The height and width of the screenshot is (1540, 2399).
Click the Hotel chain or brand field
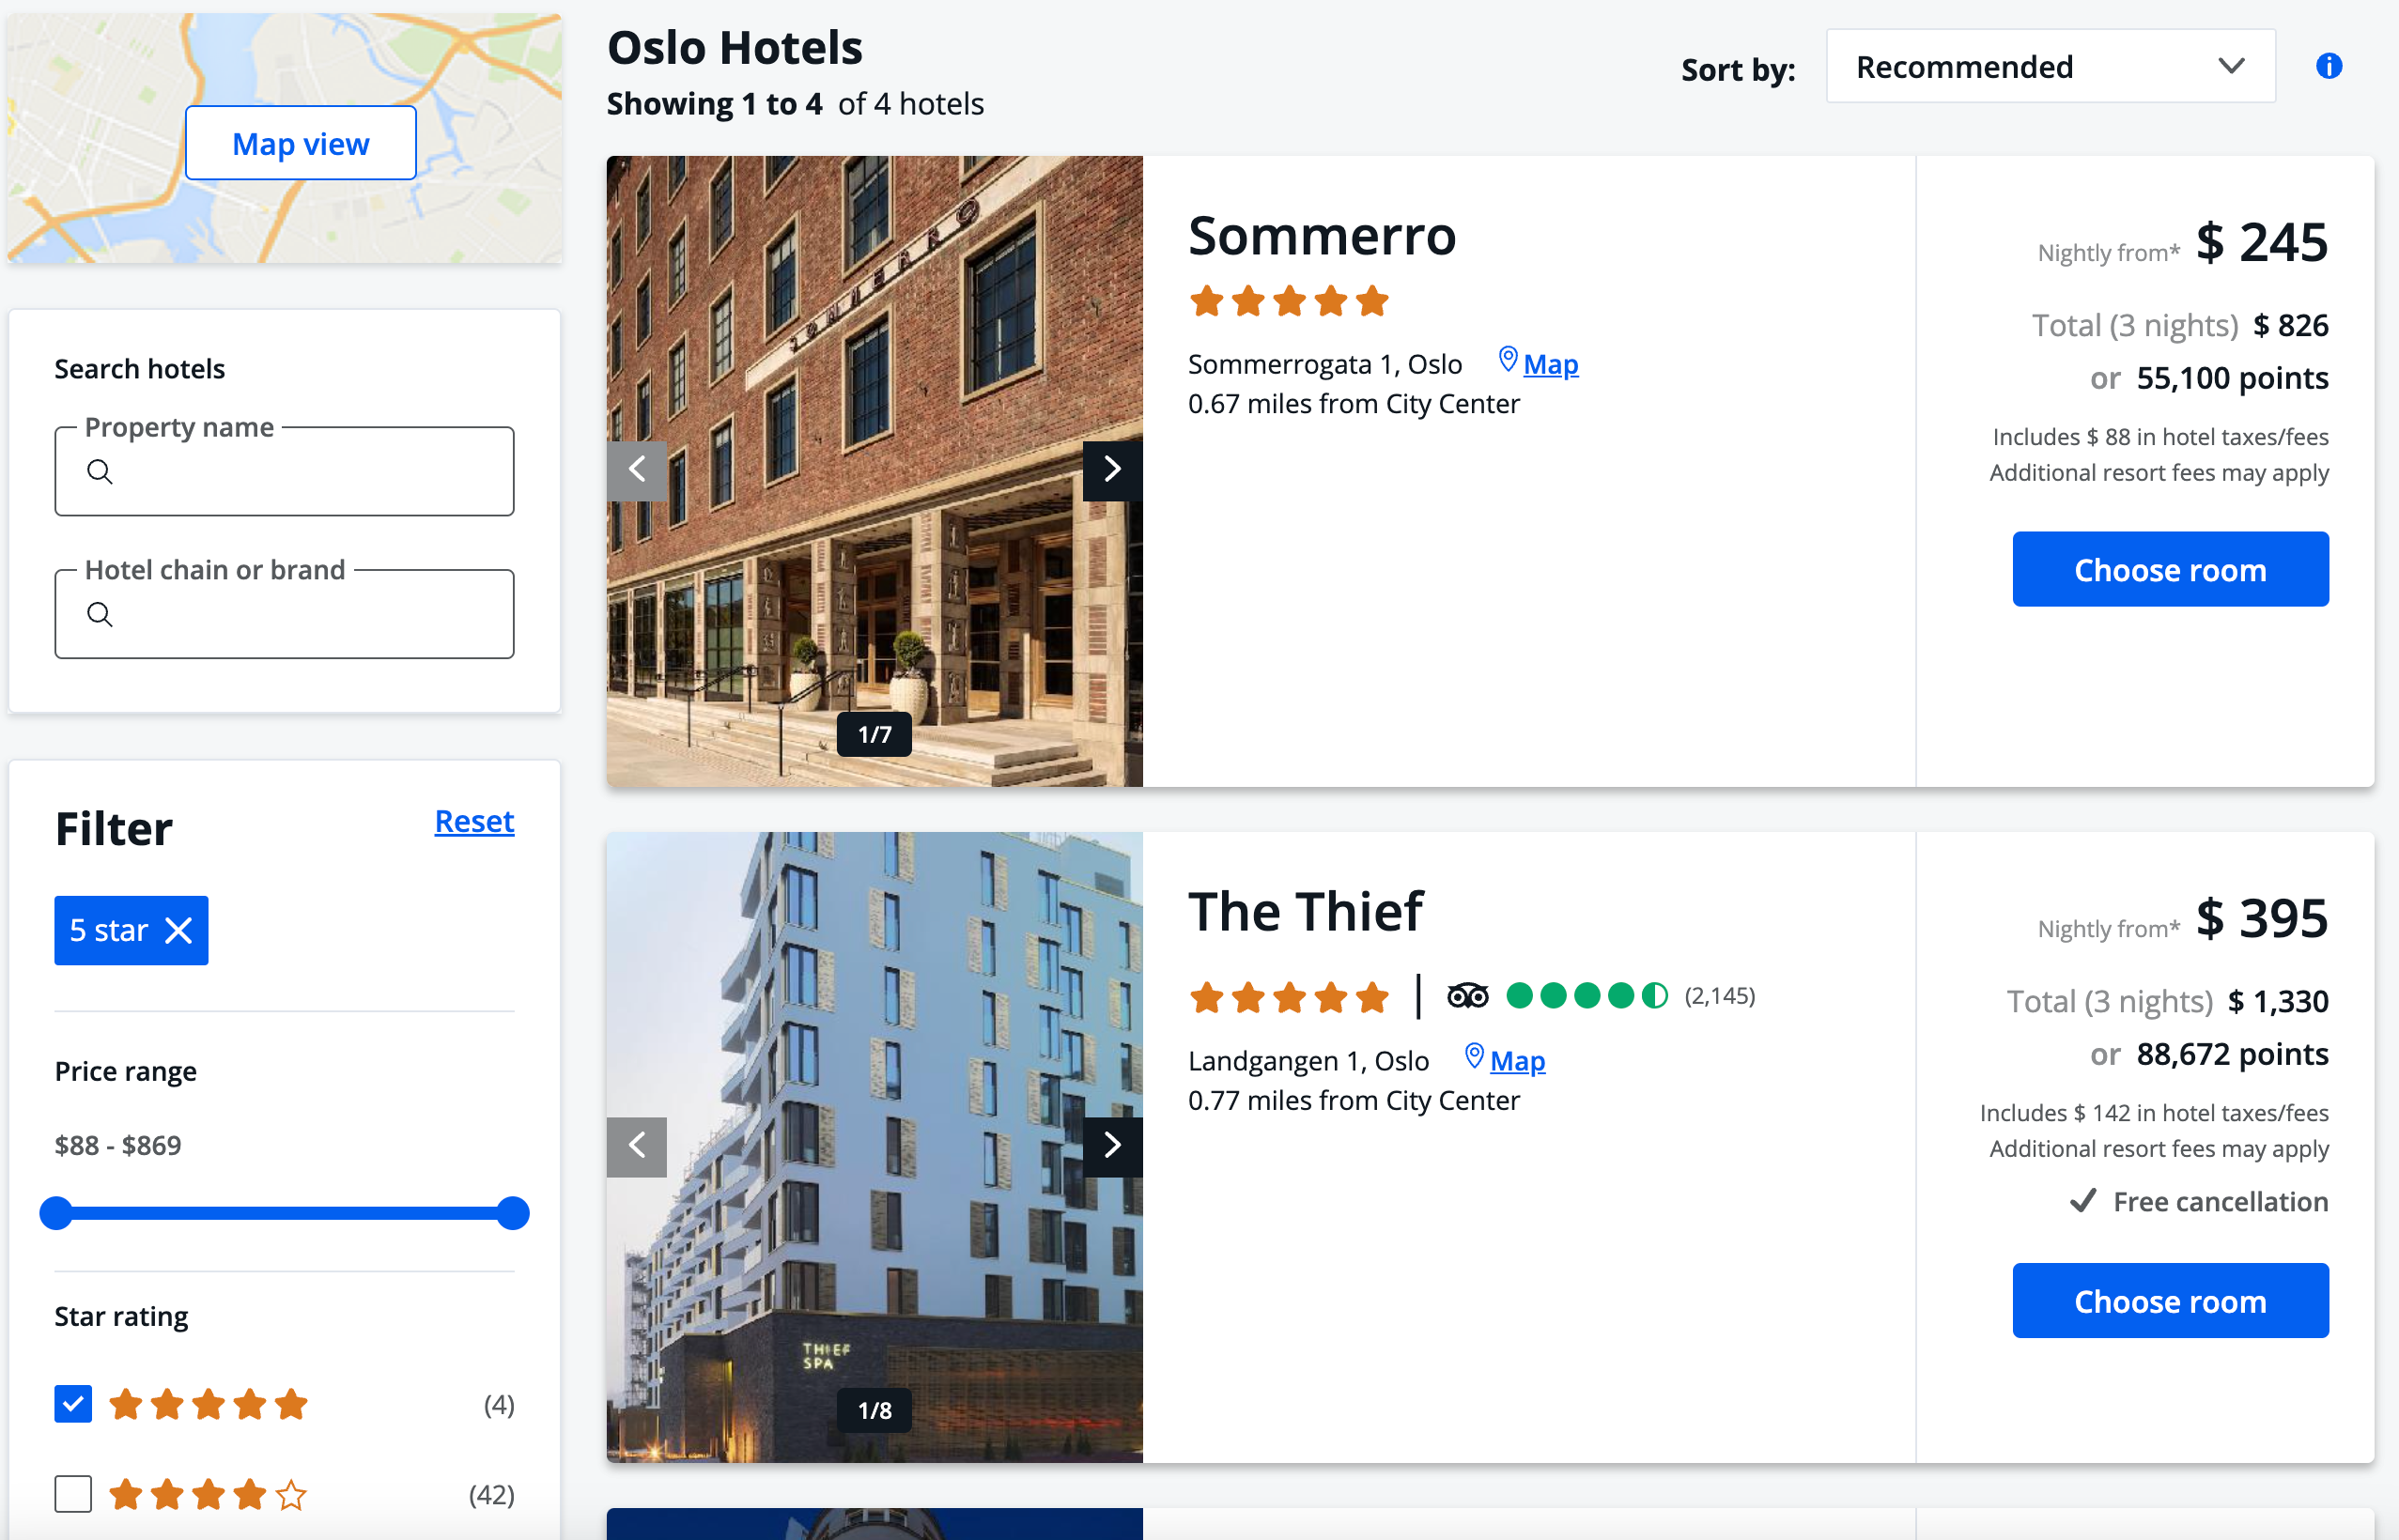pyautogui.click(x=284, y=613)
